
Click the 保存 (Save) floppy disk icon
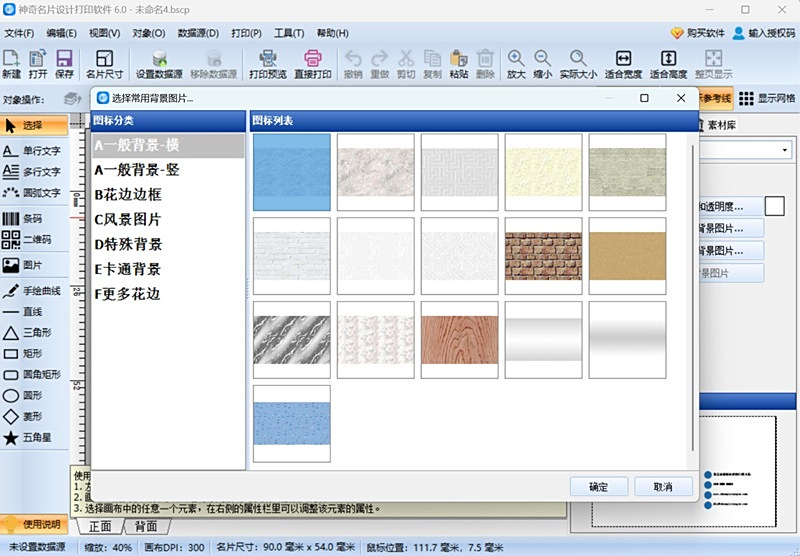64,64
